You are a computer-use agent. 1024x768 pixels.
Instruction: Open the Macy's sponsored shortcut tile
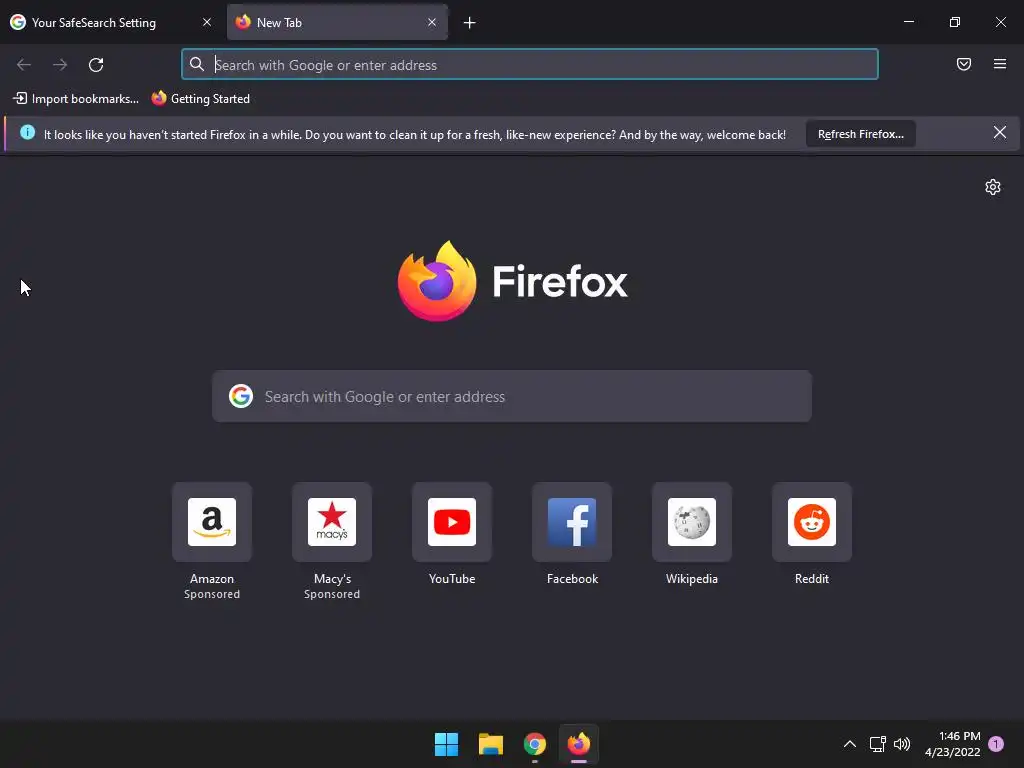click(332, 522)
